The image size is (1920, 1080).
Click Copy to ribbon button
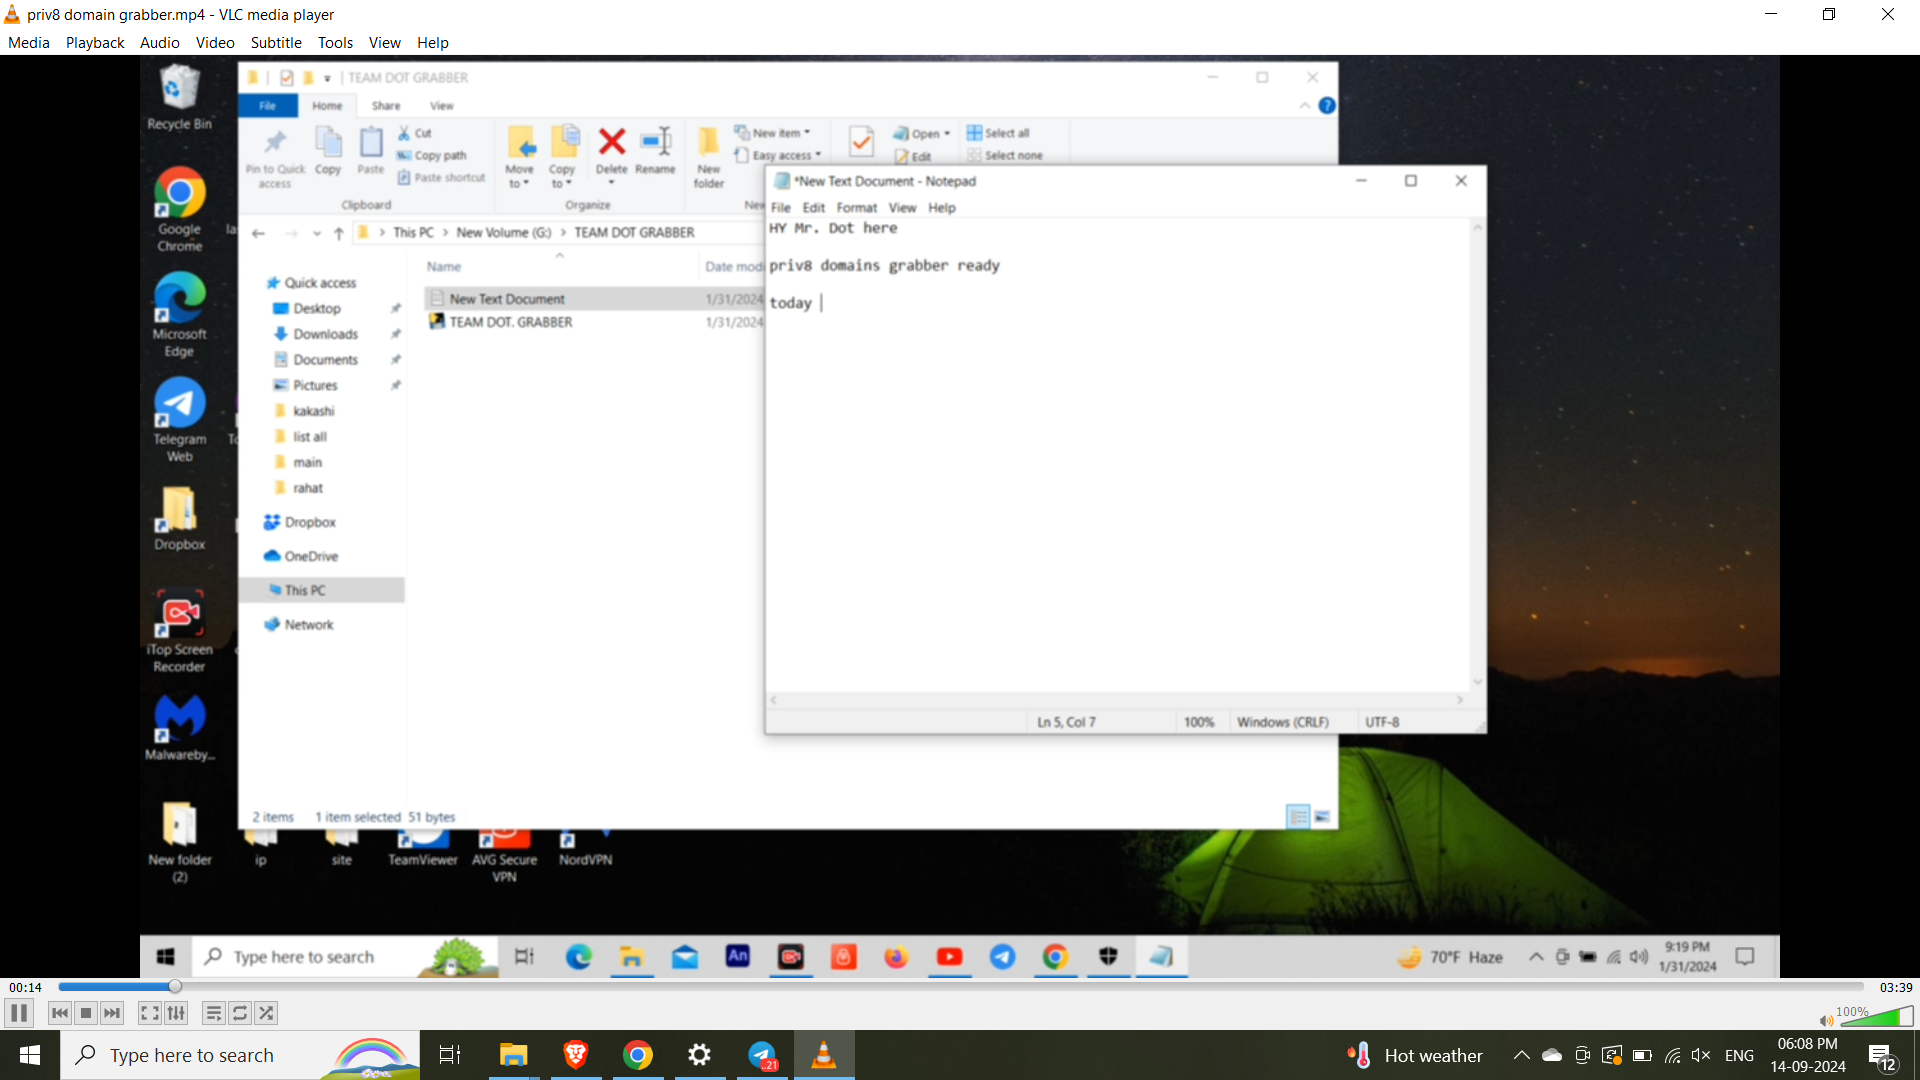pyautogui.click(x=562, y=157)
